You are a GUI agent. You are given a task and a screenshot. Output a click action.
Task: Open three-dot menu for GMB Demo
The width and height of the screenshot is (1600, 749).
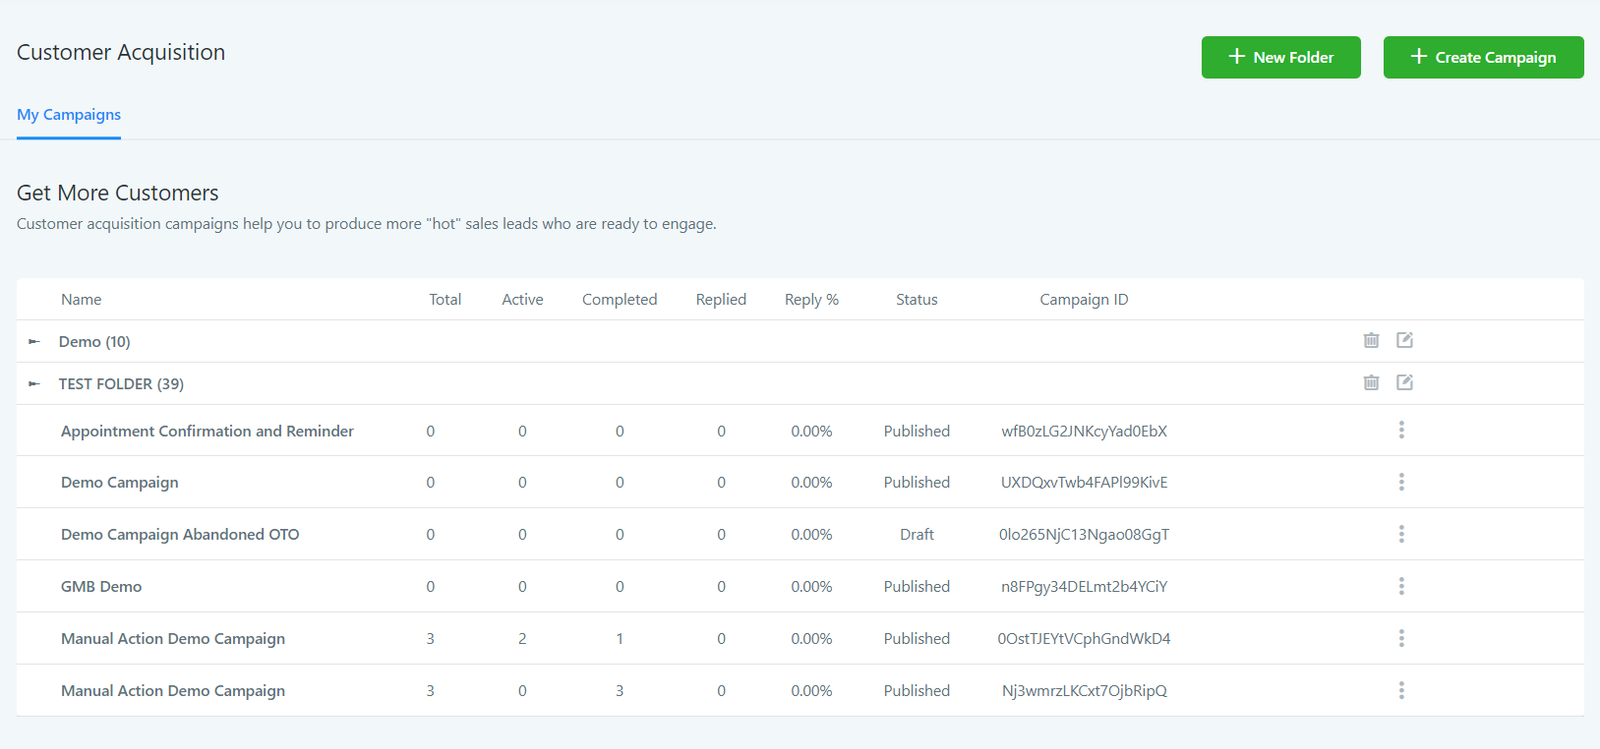[x=1401, y=586]
